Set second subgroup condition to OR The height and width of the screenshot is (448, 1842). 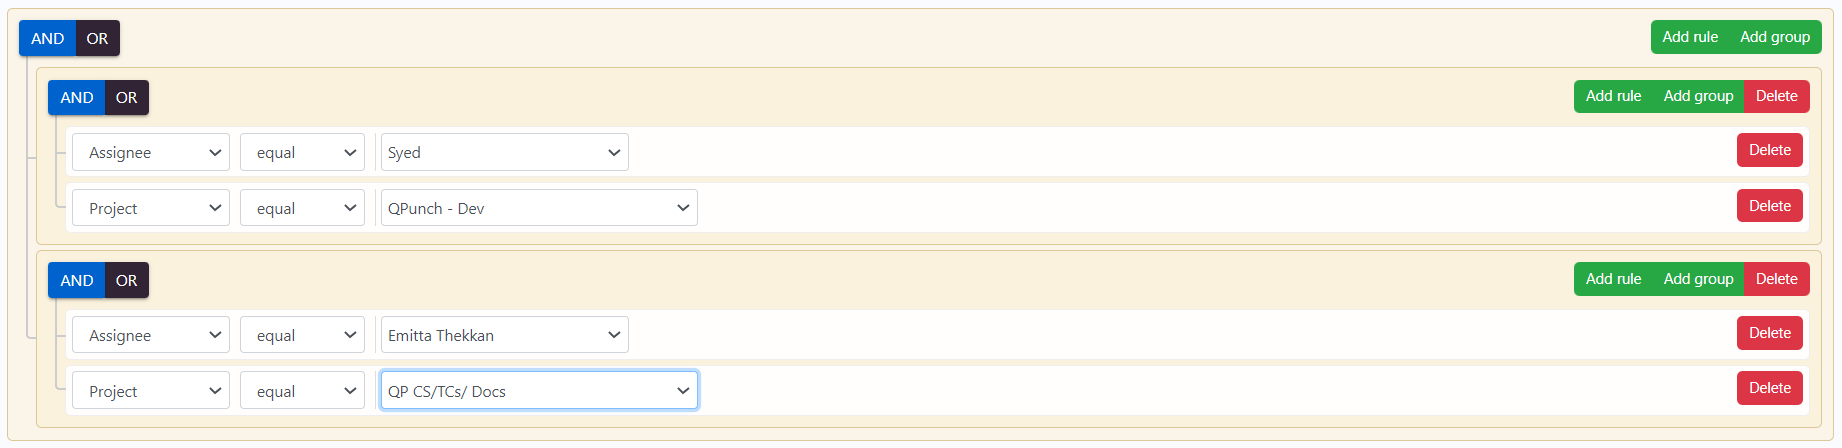(126, 281)
